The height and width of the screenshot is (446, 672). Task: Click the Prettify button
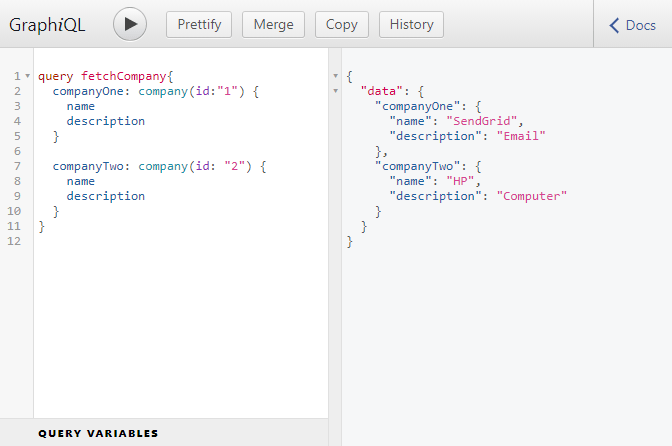pyautogui.click(x=199, y=25)
